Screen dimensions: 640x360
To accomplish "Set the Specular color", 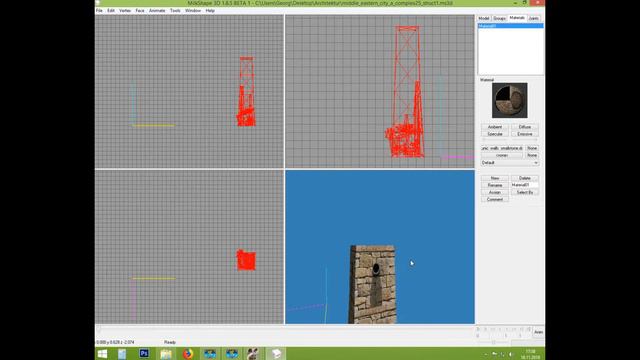I will click(x=495, y=134).
